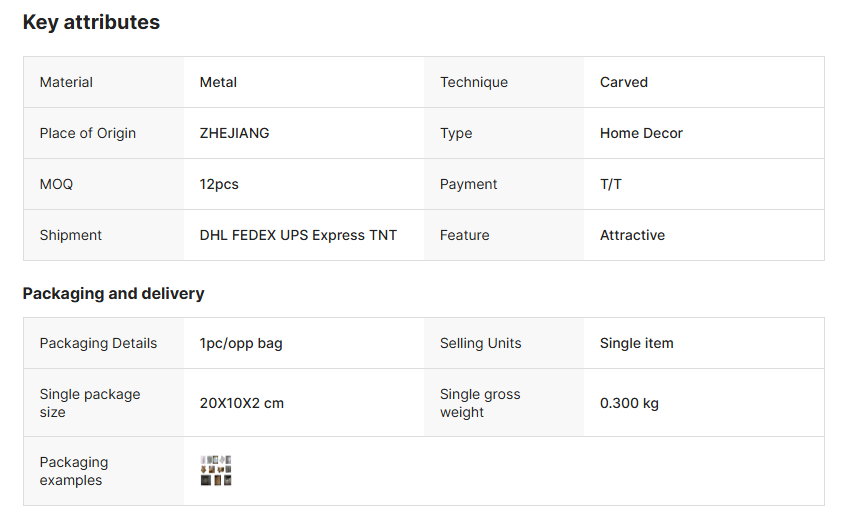Click the Carved technique value

624,82
